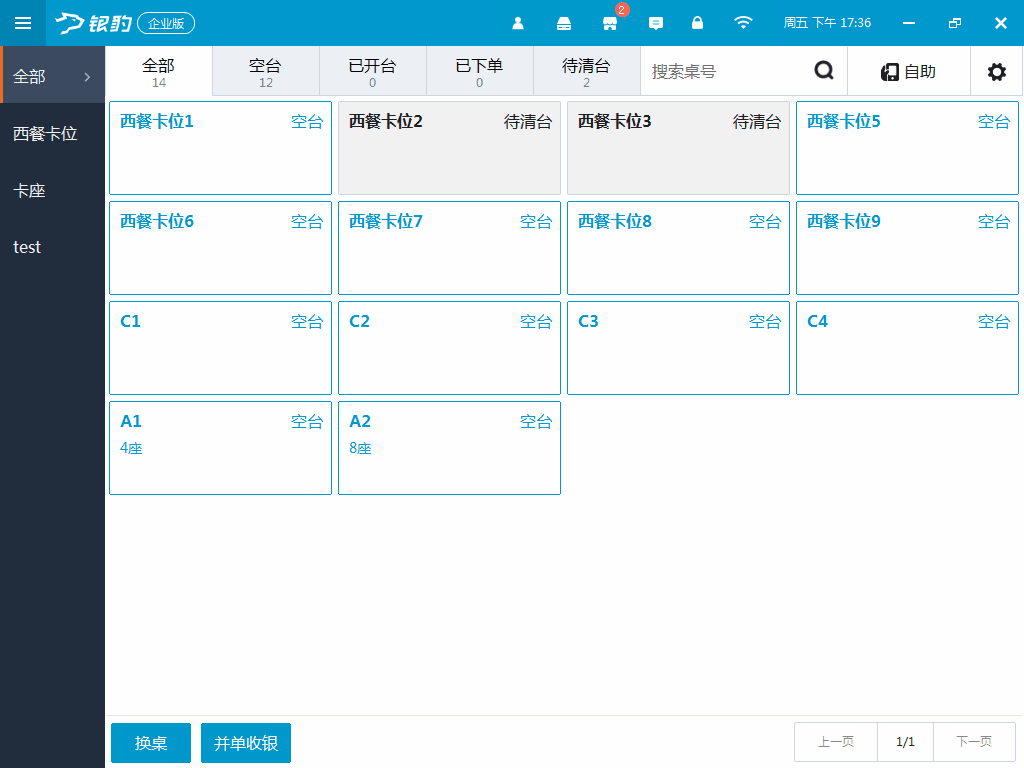Click the 企业版 edition badge
Screen dimensions: 1024x768
[x=166, y=24]
